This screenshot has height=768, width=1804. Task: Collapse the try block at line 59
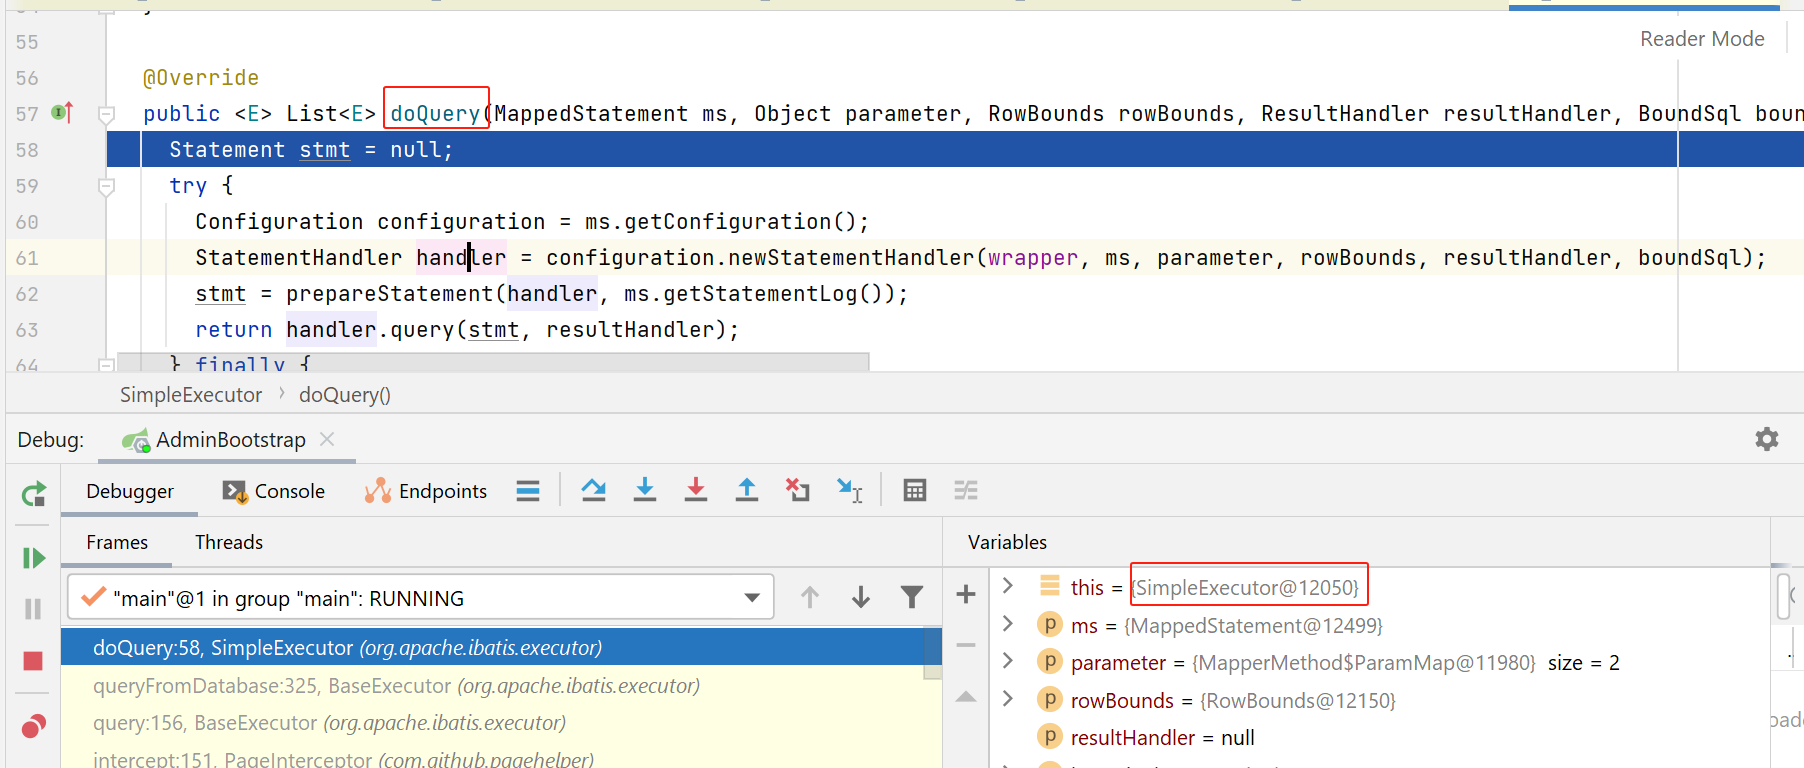[x=106, y=186]
